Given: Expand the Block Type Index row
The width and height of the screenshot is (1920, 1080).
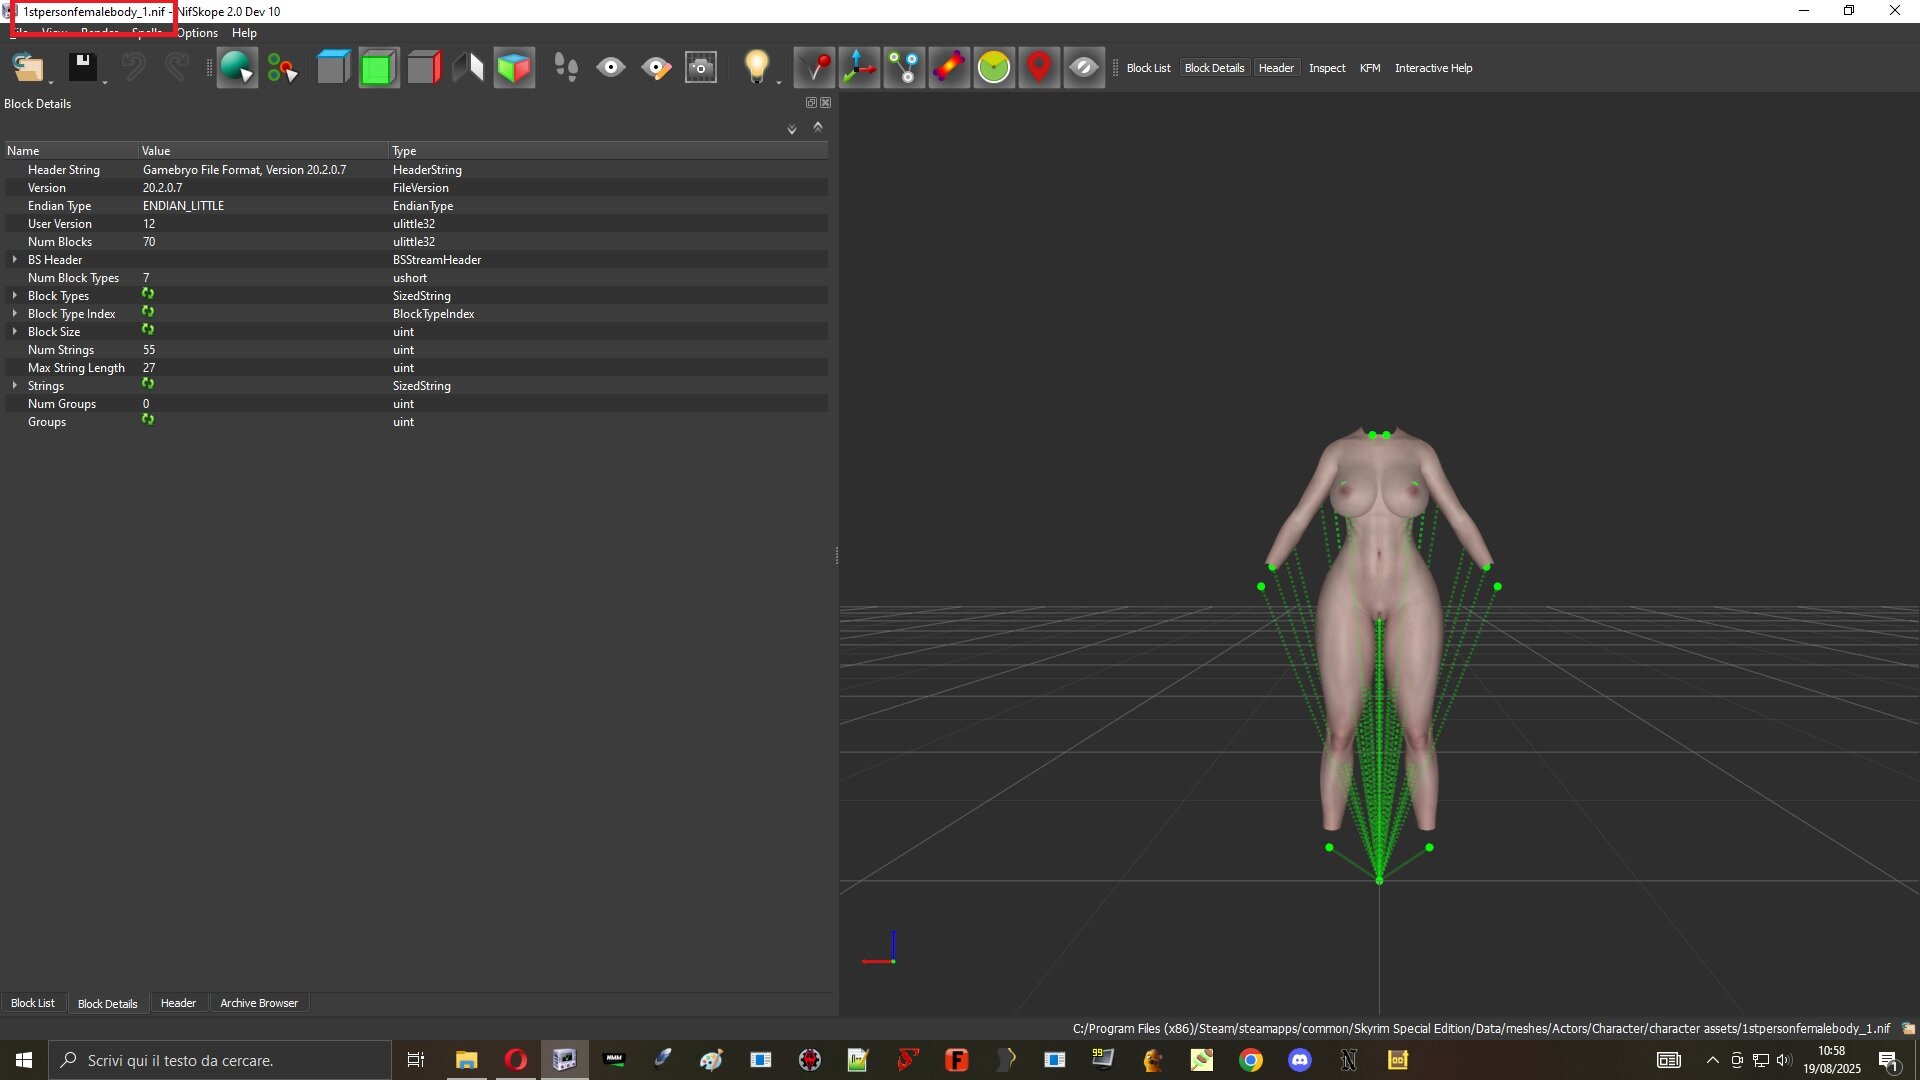Looking at the screenshot, I should point(14,314).
